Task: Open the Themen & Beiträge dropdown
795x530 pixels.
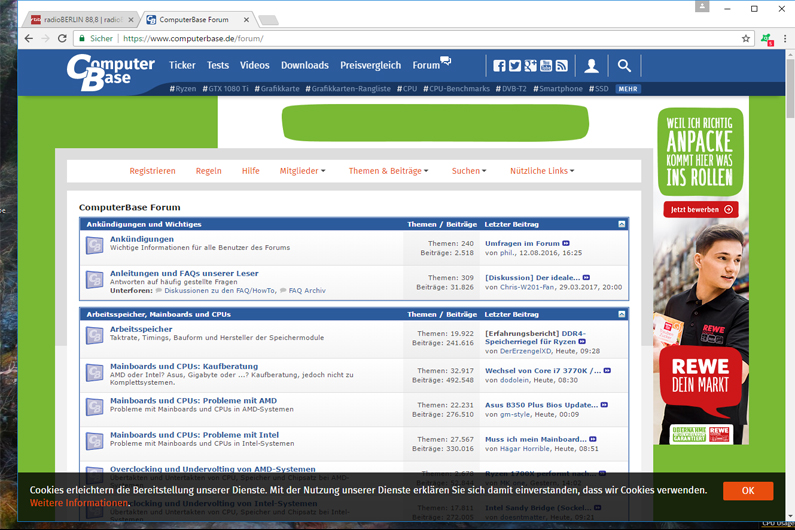Action: pos(388,171)
